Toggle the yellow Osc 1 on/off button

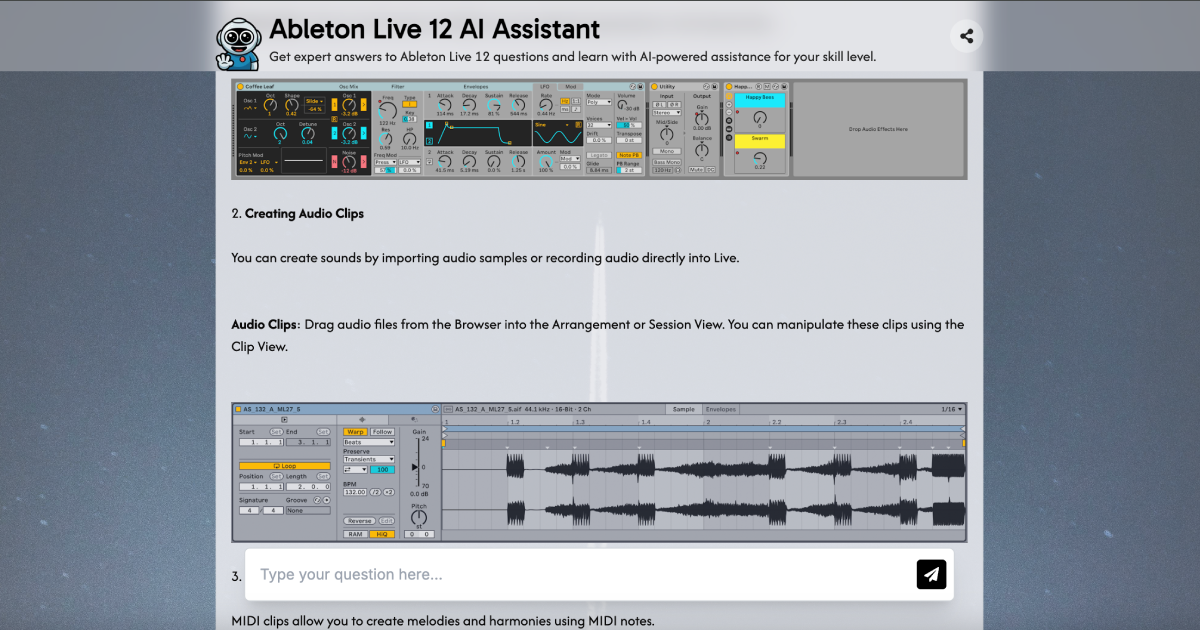[x=334, y=105]
